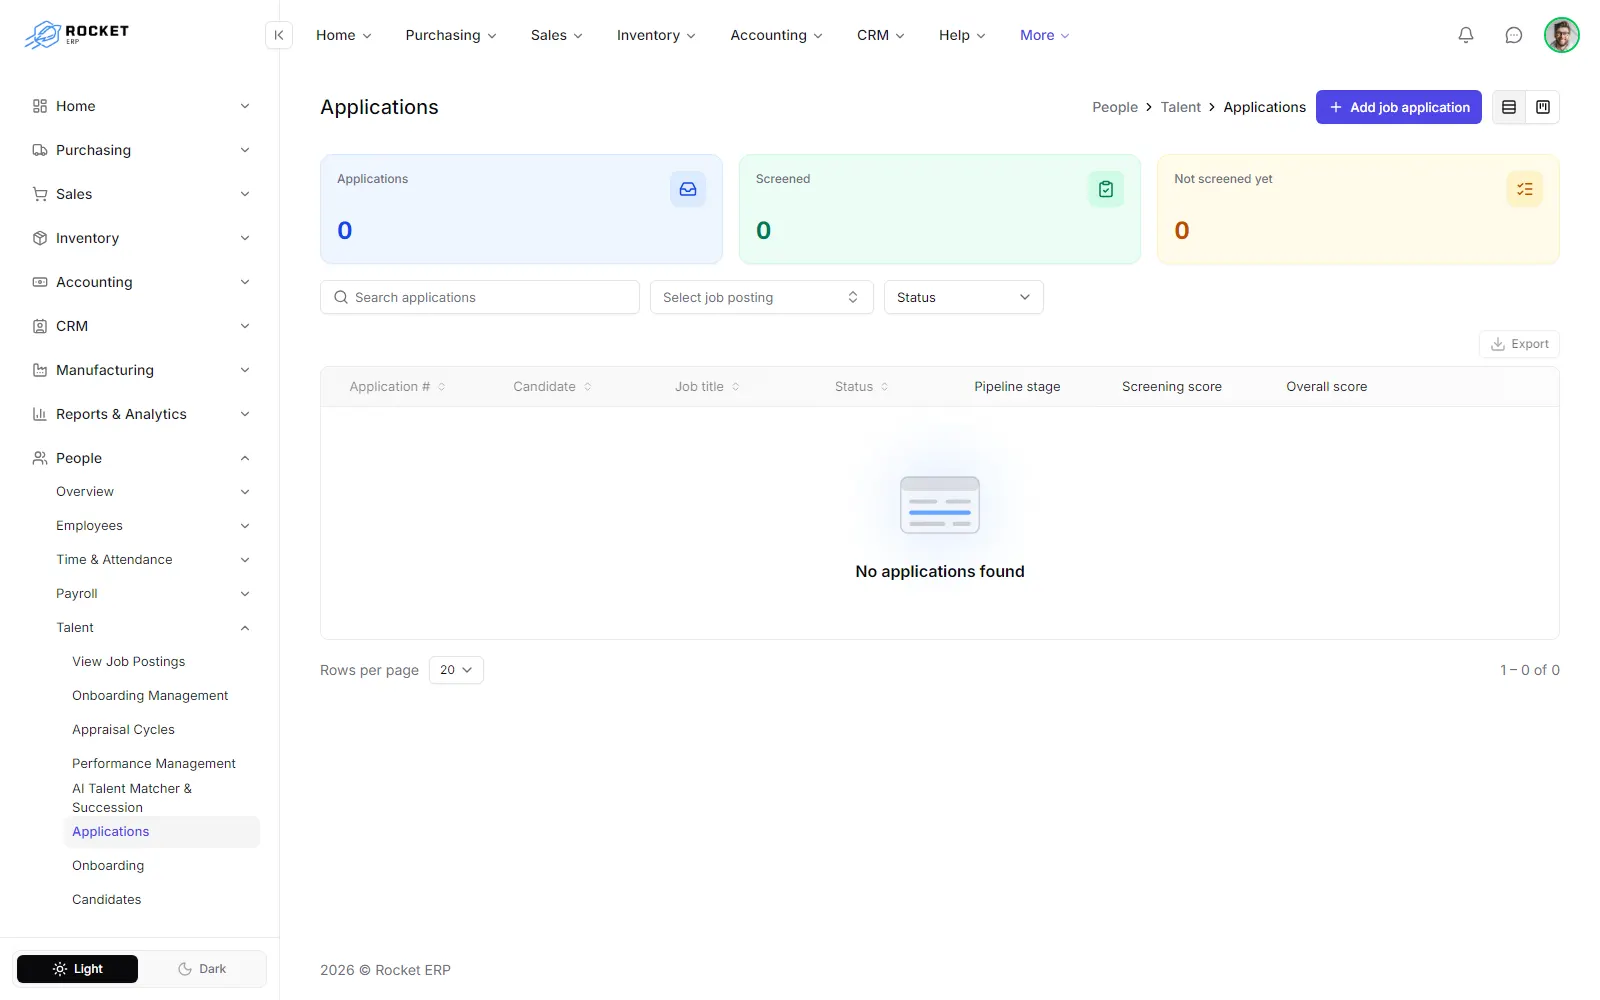This screenshot has height=1000, width=1600.
Task: Open the Purchasing top menu
Action: click(x=450, y=35)
